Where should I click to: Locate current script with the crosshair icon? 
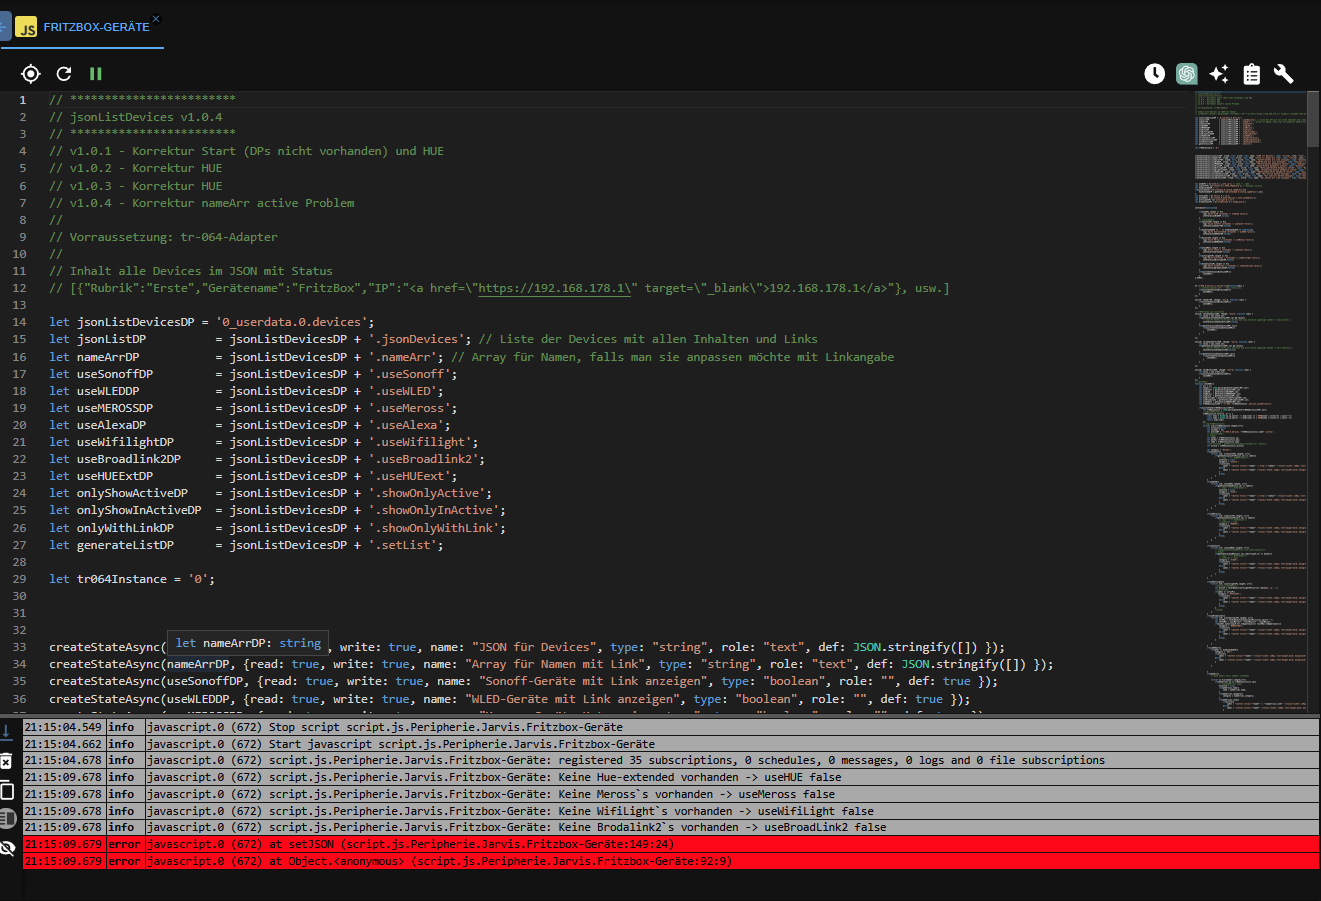(x=31, y=73)
